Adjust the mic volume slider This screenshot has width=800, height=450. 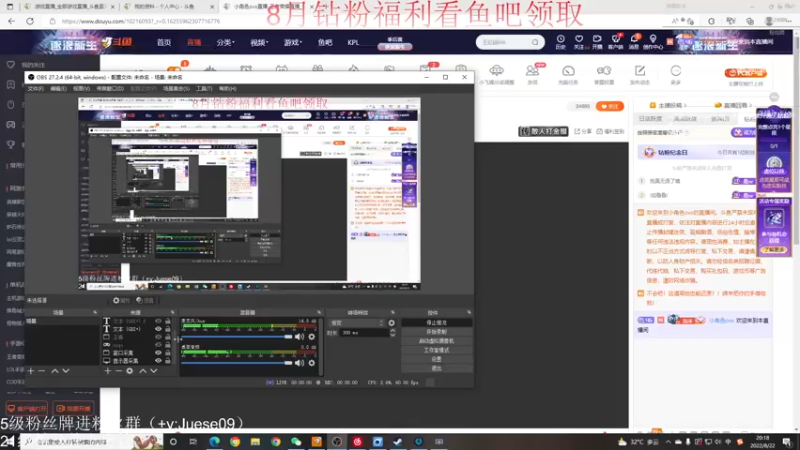[237, 337]
